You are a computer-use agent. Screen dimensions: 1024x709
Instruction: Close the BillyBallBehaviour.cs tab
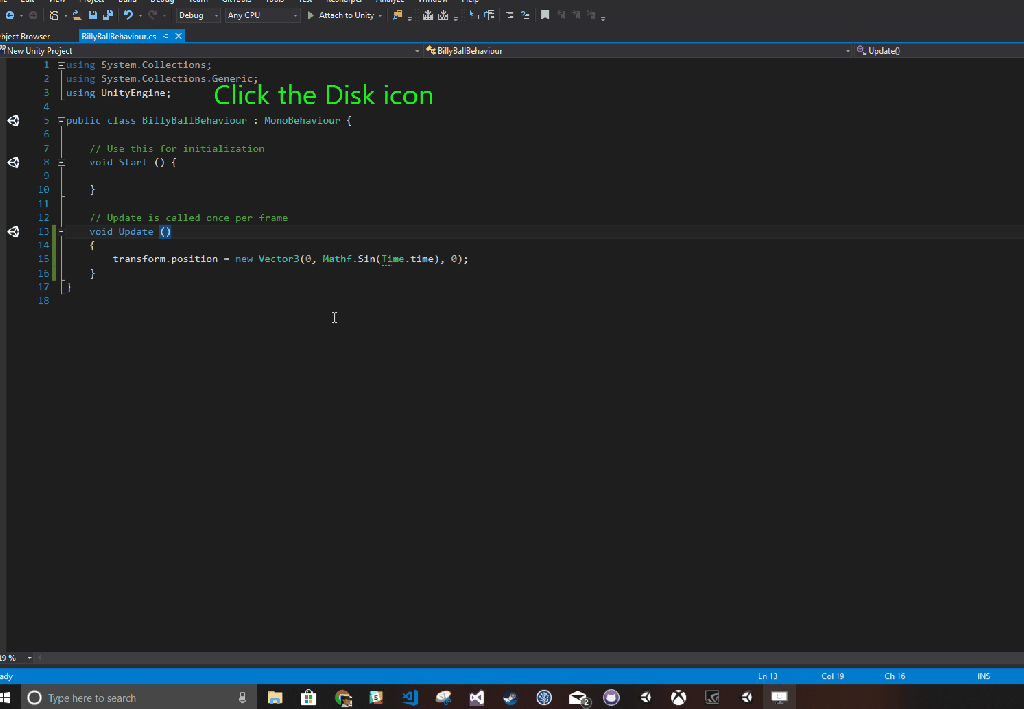(x=179, y=36)
